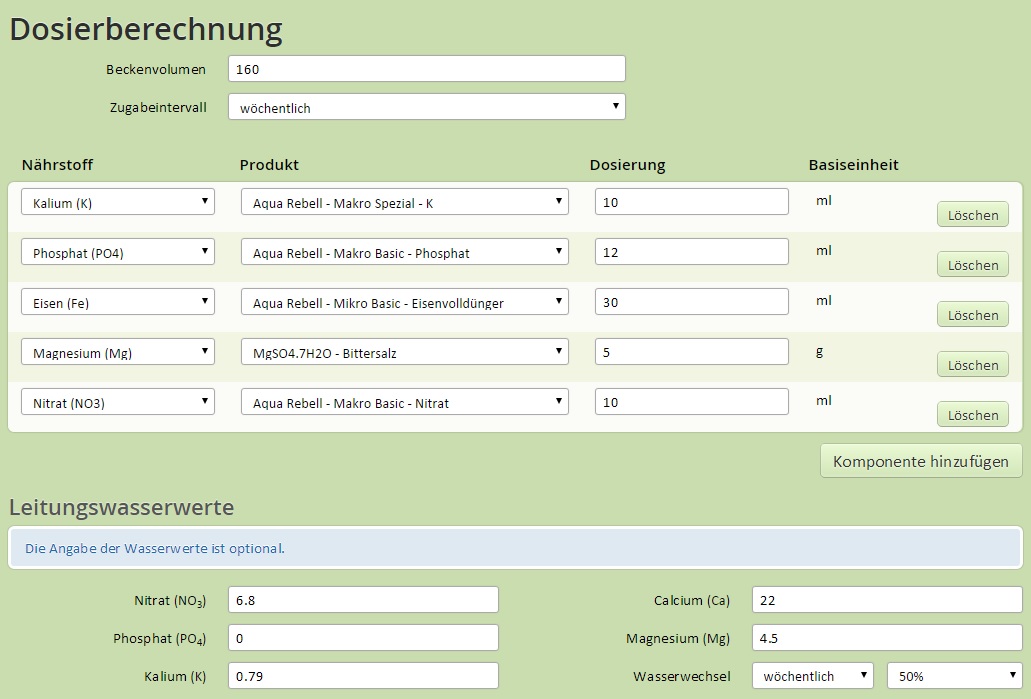Open the Nitrat (NO3) nutrient dropdown

click(x=118, y=402)
